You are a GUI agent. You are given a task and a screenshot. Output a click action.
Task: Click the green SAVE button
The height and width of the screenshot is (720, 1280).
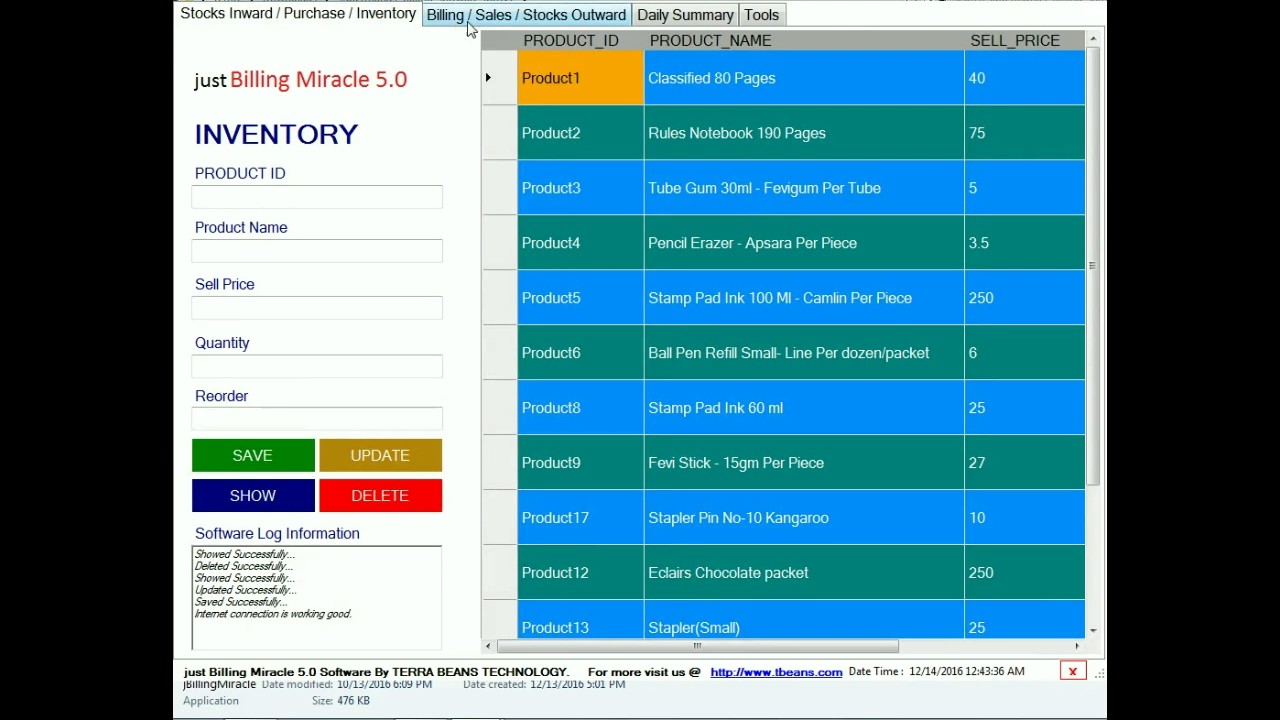pos(253,455)
